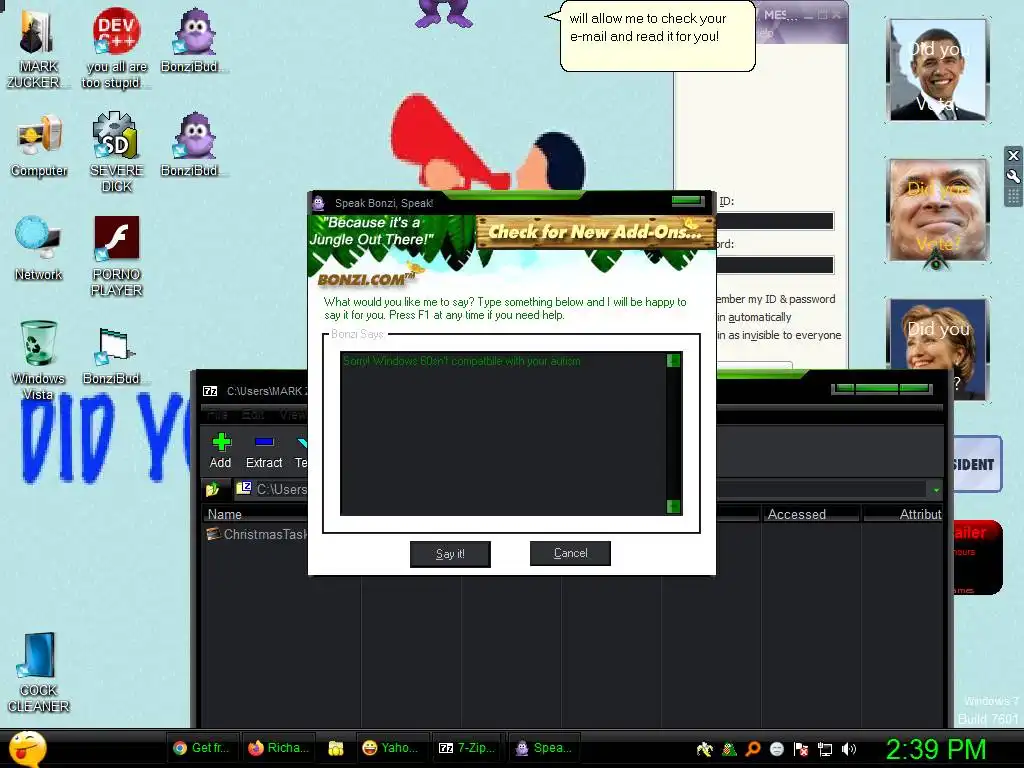
Task: Click the Say it! button
Action: [x=450, y=554]
